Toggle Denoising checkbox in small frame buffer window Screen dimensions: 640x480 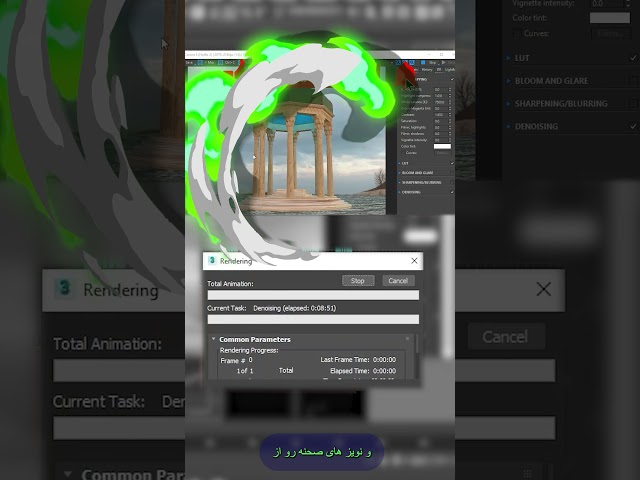[452, 192]
